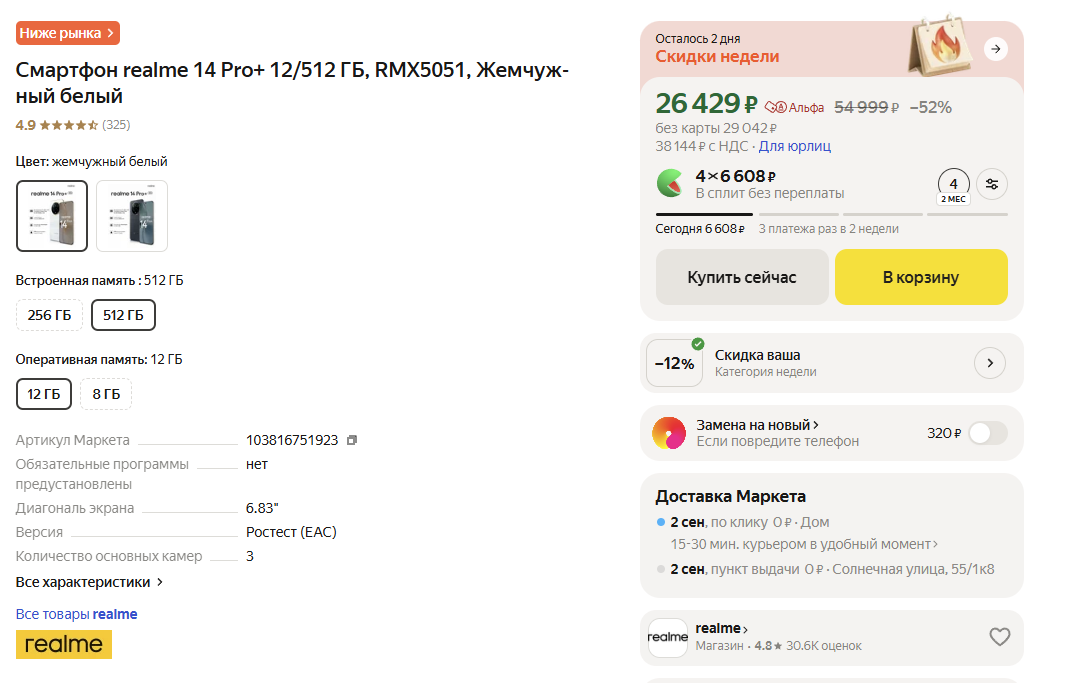Copy the Market article number icon
This screenshot has height=683, width=1078.
click(x=351, y=440)
